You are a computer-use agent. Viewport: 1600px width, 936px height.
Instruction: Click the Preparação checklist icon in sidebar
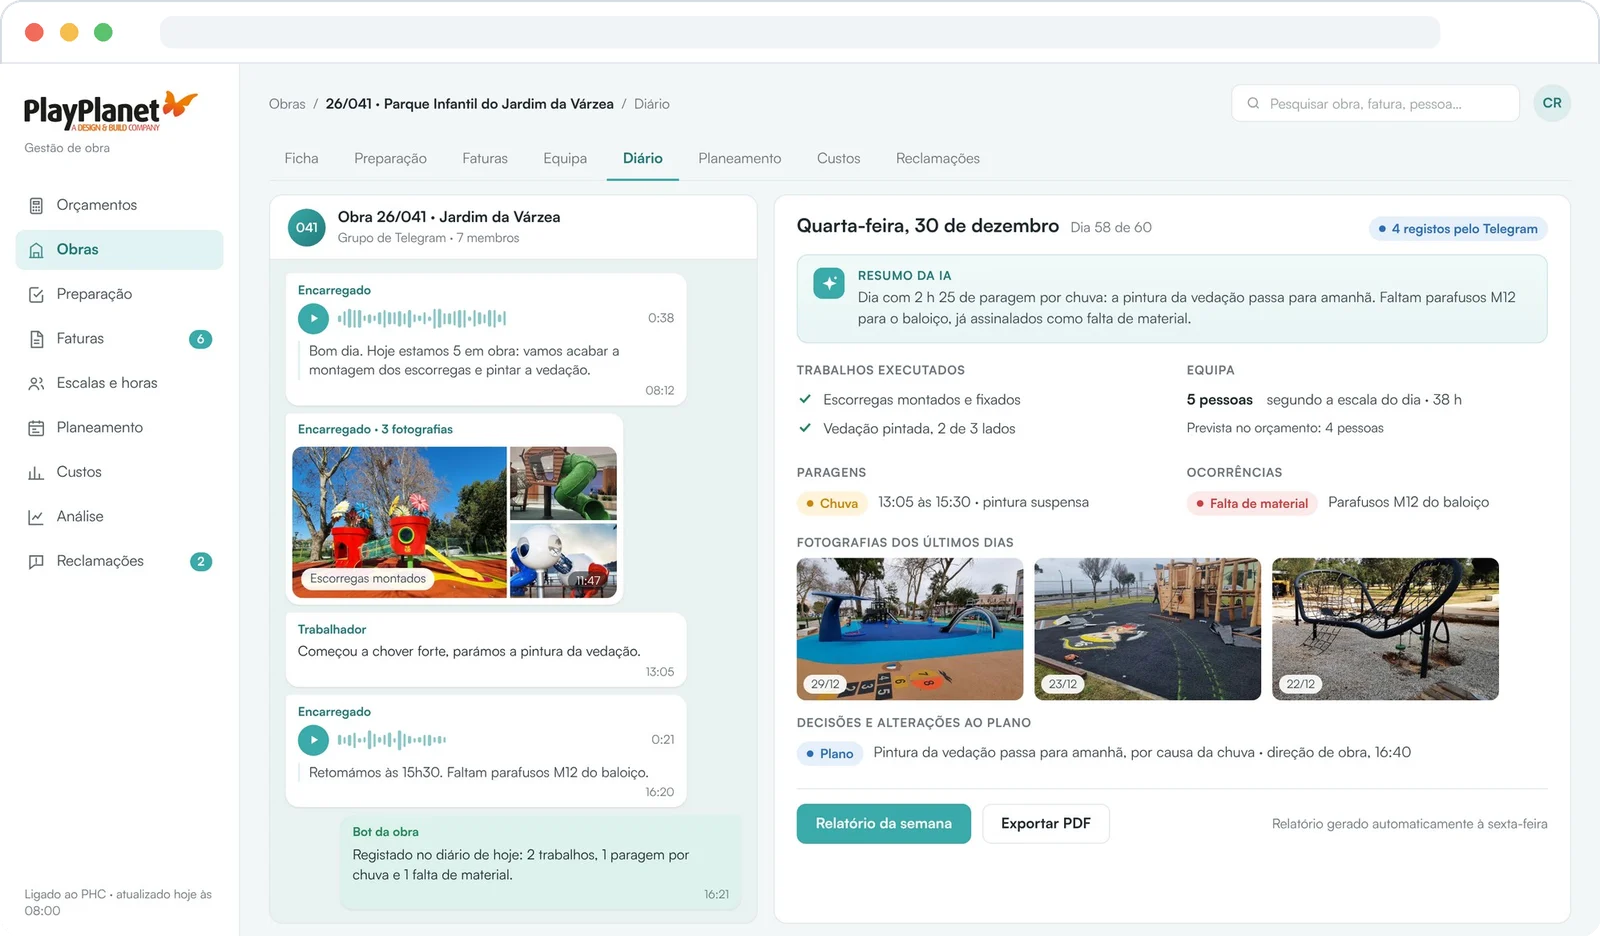pyautogui.click(x=36, y=294)
